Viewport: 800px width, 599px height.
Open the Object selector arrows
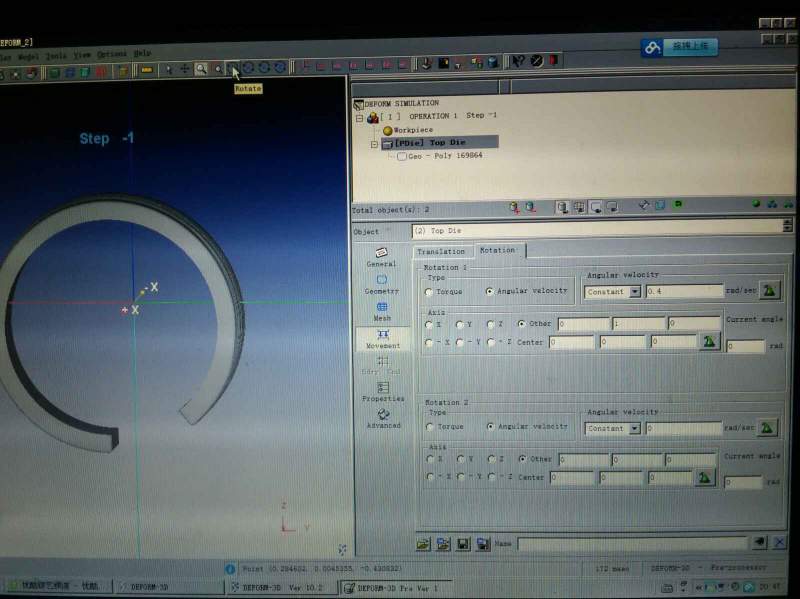pos(787,224)
